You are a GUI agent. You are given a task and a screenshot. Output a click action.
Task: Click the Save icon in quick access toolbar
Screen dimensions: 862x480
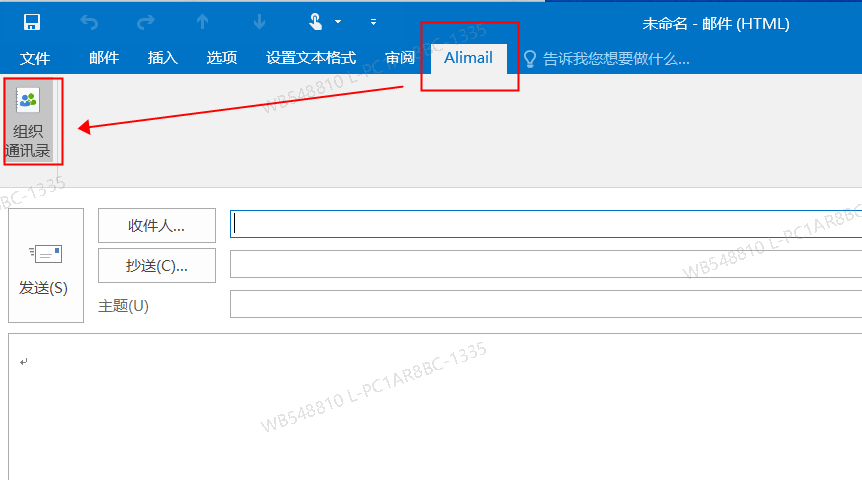point(32,22)
